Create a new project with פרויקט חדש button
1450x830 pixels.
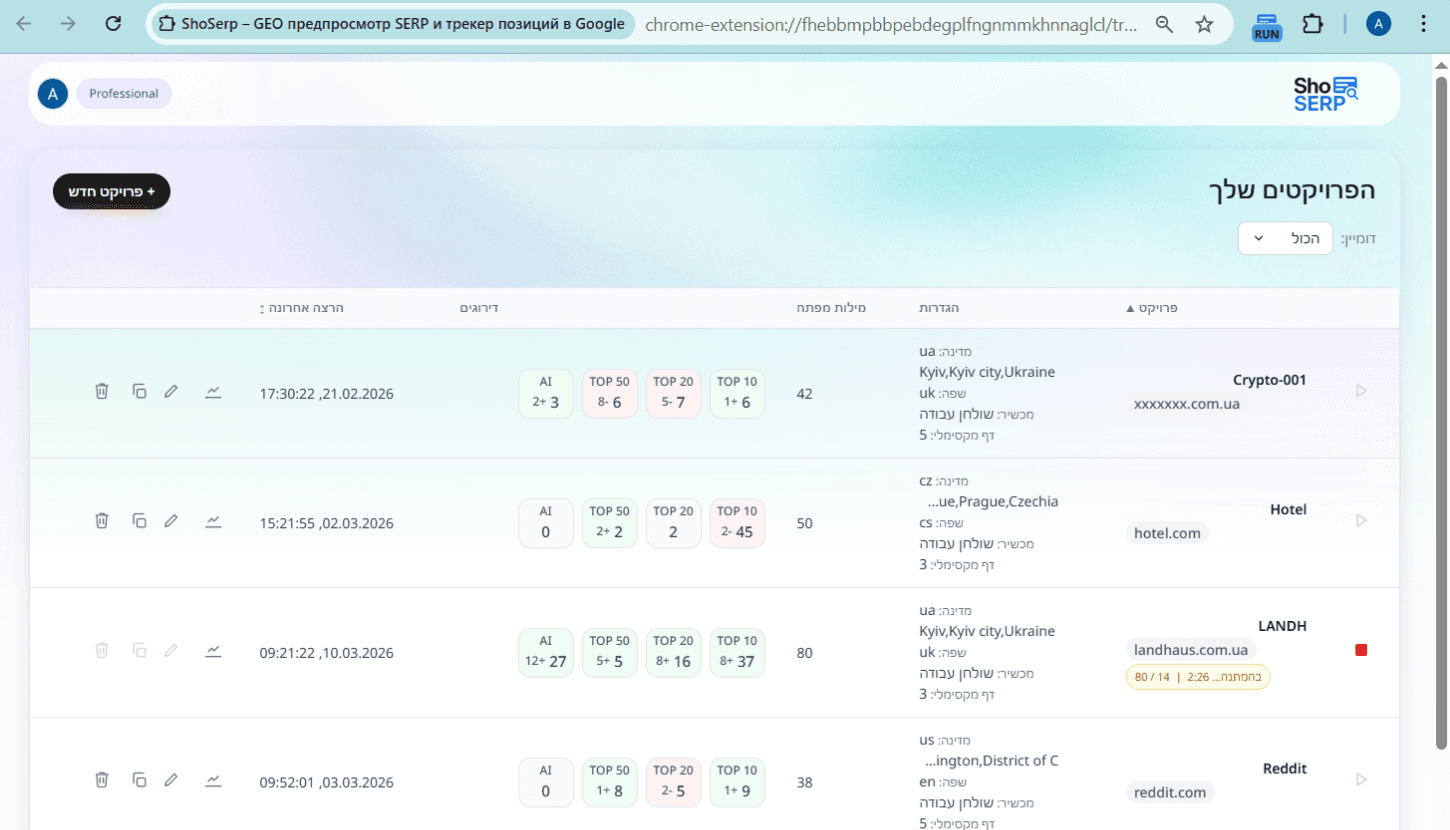(112, 191)
